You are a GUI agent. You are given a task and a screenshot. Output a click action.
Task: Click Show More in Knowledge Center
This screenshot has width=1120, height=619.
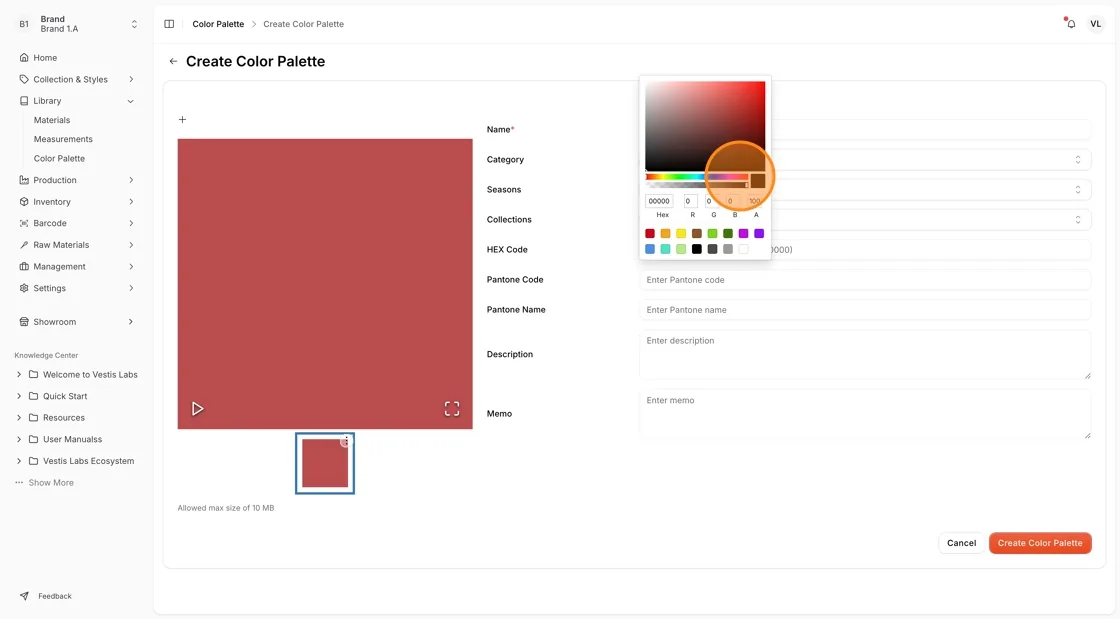51,482
